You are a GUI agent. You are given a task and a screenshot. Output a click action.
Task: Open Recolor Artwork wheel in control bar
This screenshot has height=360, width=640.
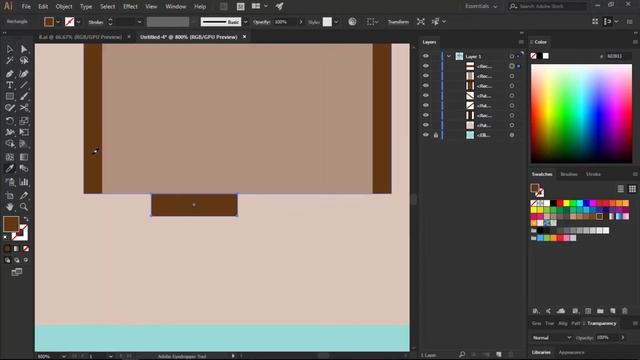coord(352,22)
